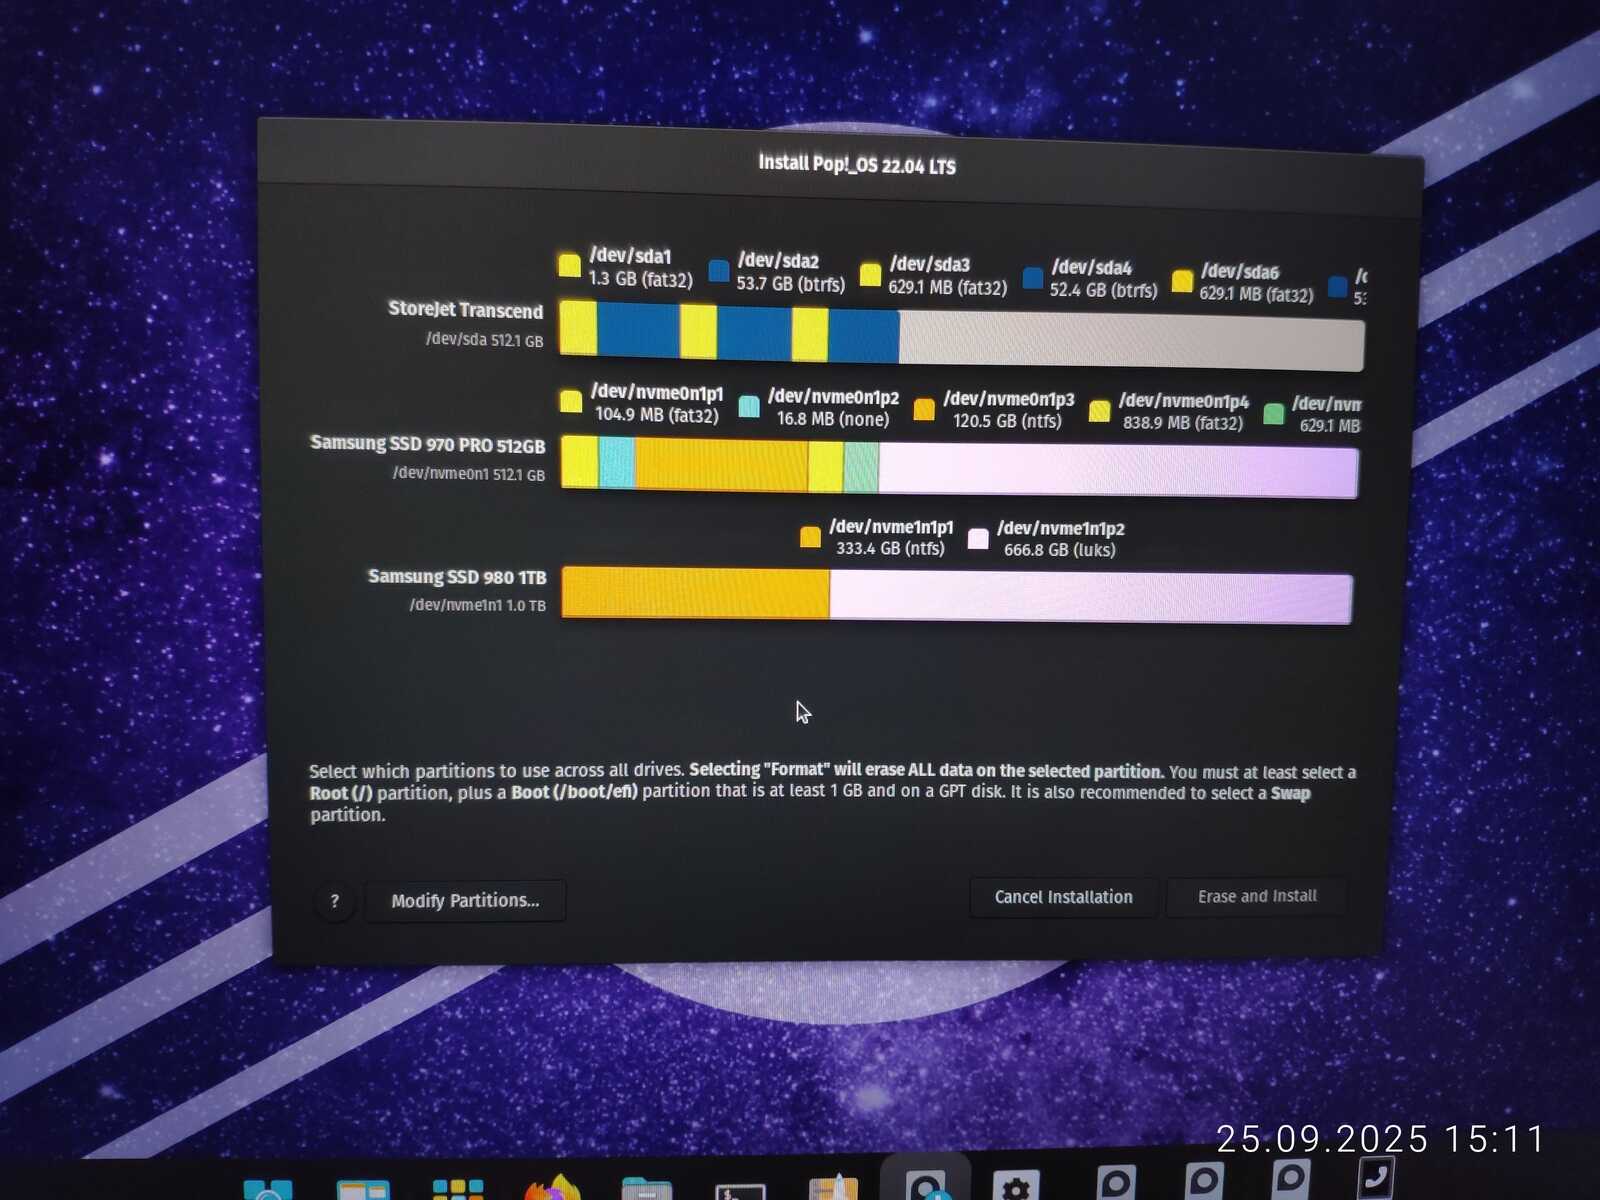1600x1200 pixels.
Task: Click pink legend swatch for /dev/nvme1n1p2
Action: [978, 539]
